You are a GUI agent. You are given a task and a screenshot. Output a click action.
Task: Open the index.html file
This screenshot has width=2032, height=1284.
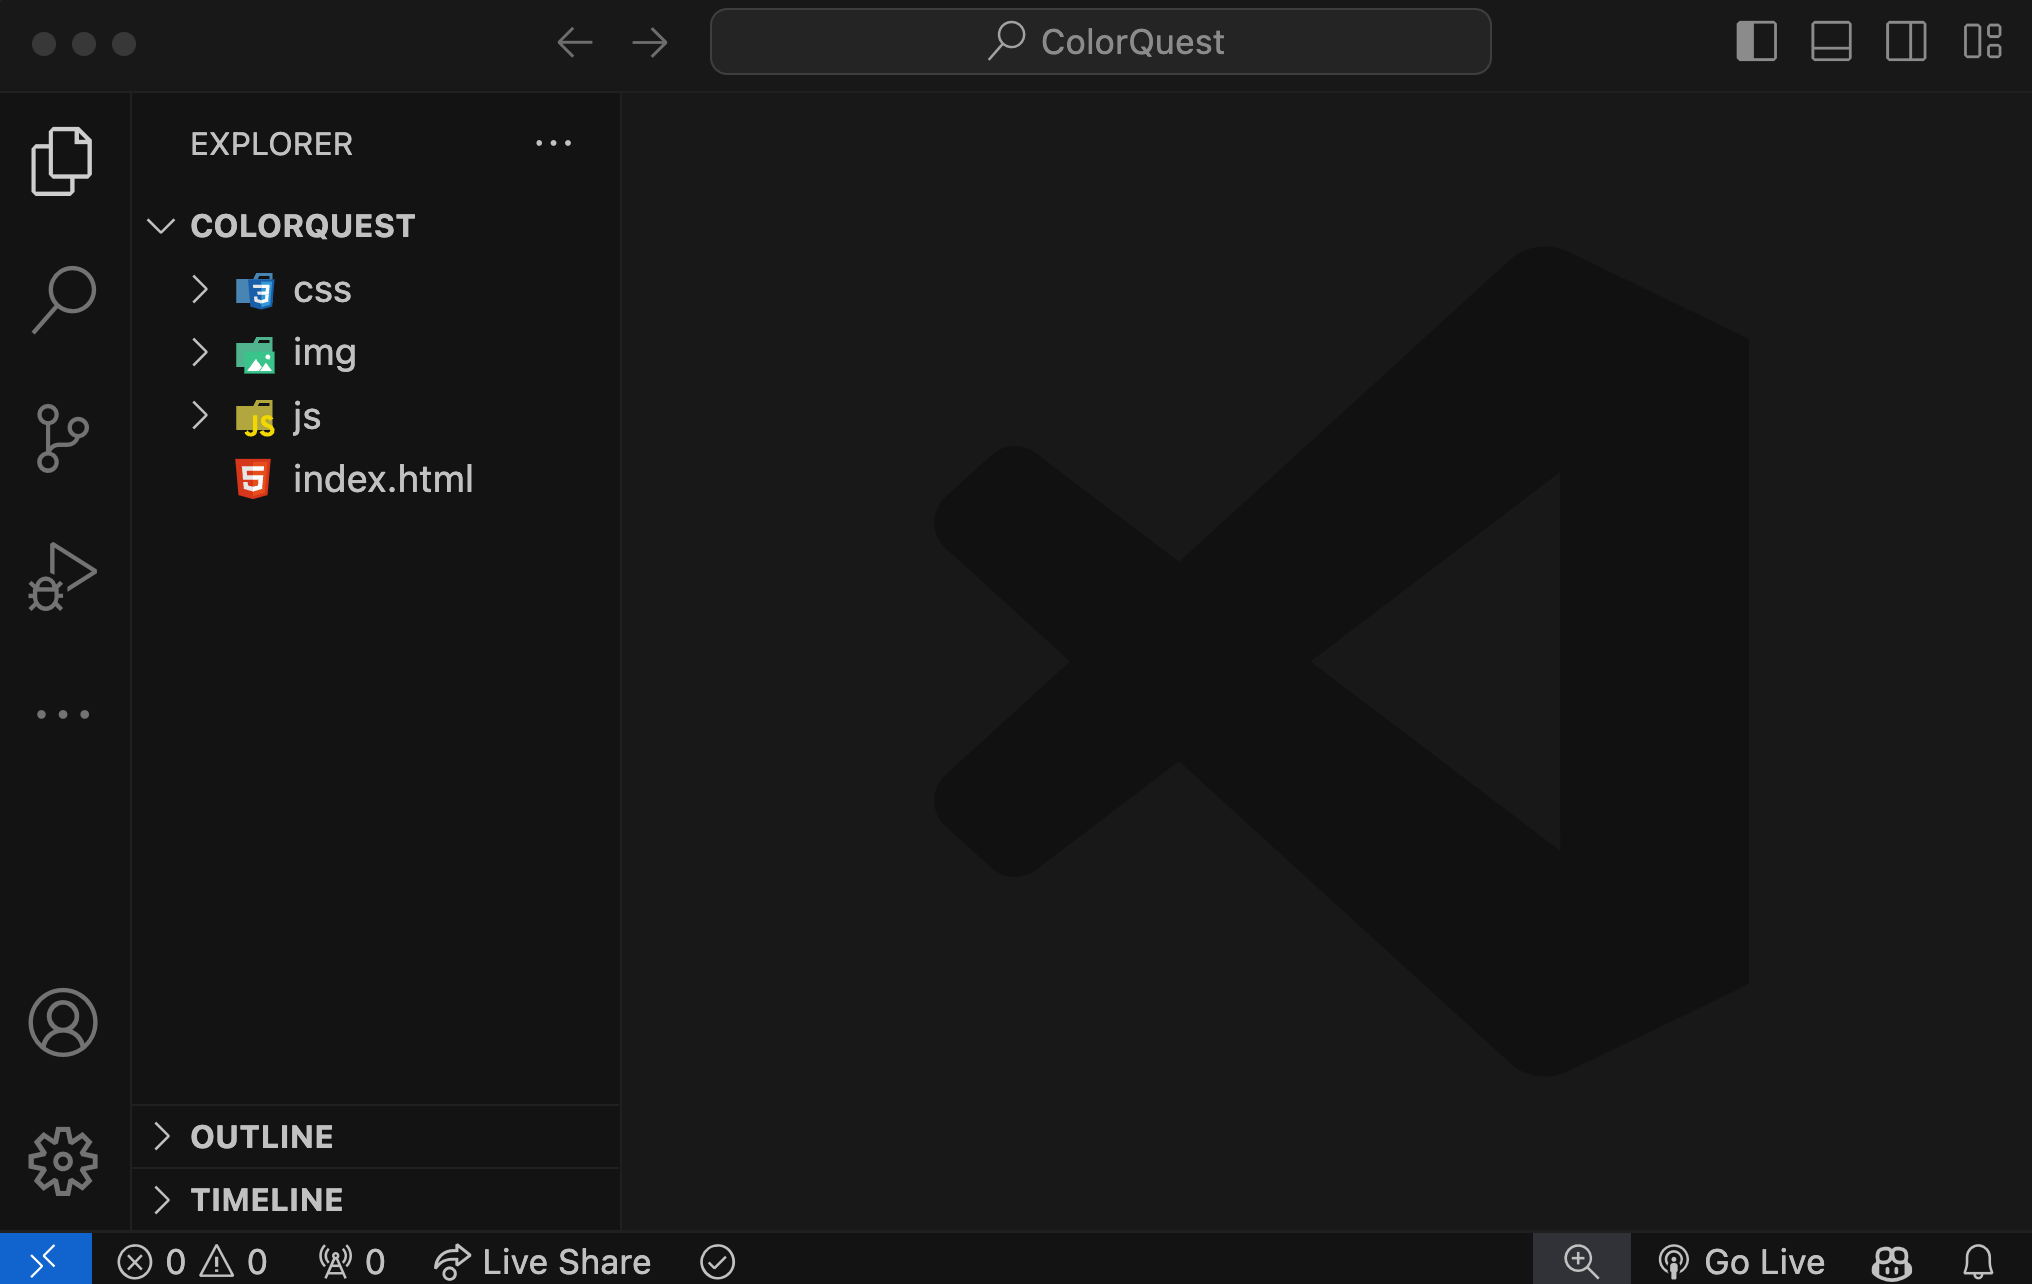[376, 479]
